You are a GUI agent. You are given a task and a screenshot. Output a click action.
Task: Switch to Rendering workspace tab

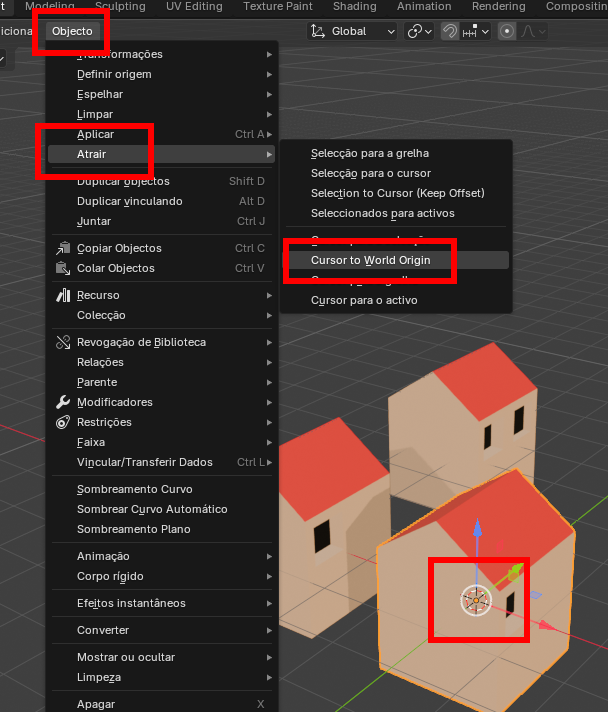tap(499, 6)
